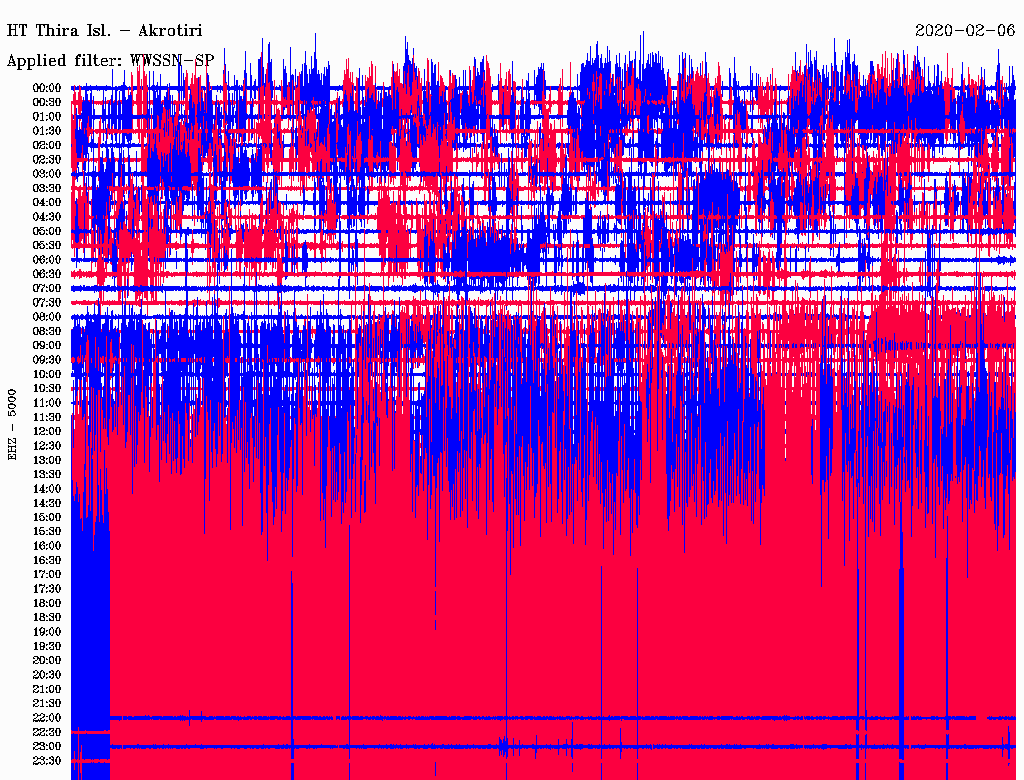Click the 00:30 time label

point(47,102)
